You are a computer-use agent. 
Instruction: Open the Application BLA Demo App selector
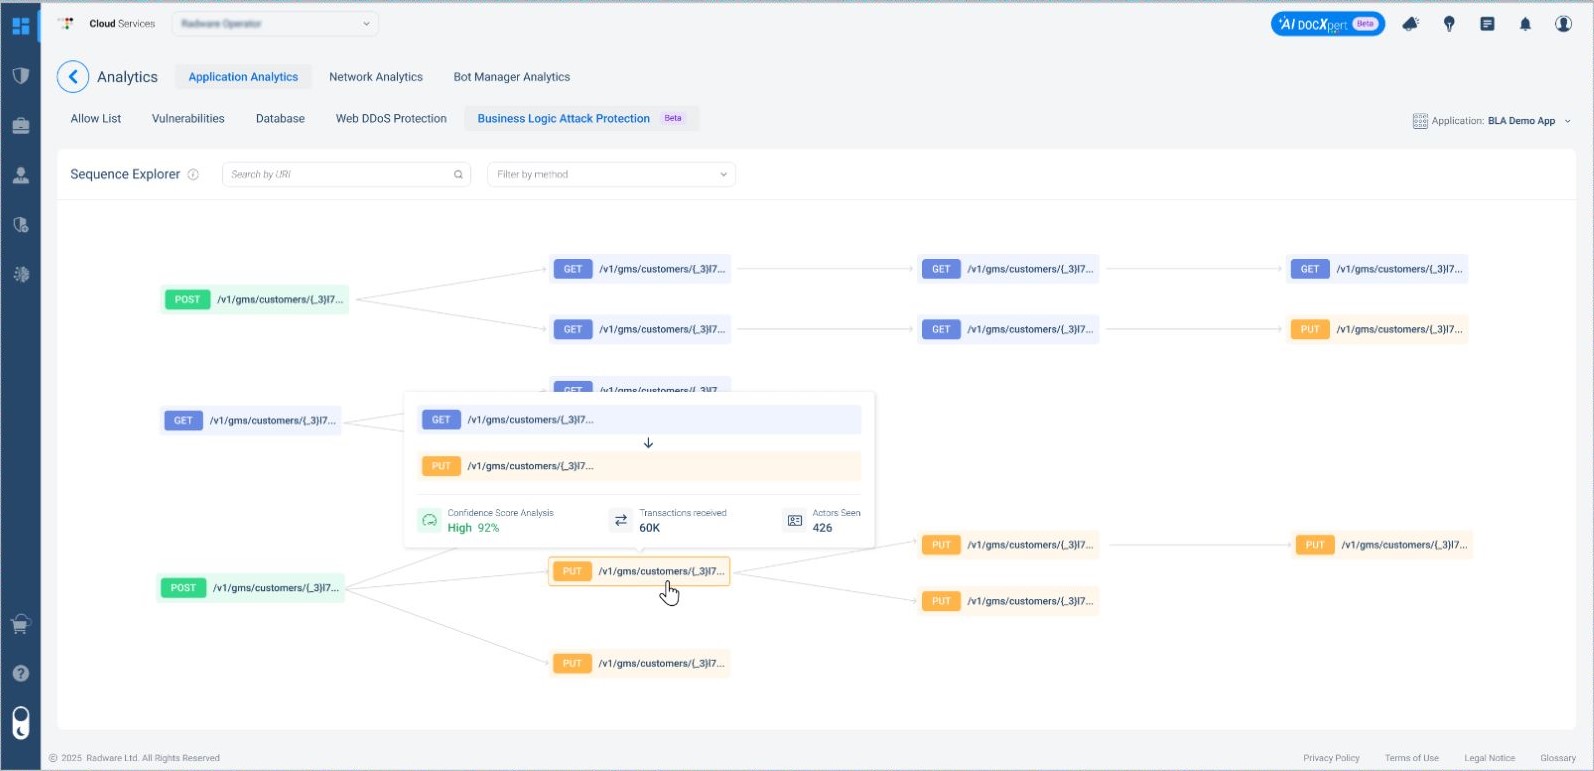[1491, 121]
